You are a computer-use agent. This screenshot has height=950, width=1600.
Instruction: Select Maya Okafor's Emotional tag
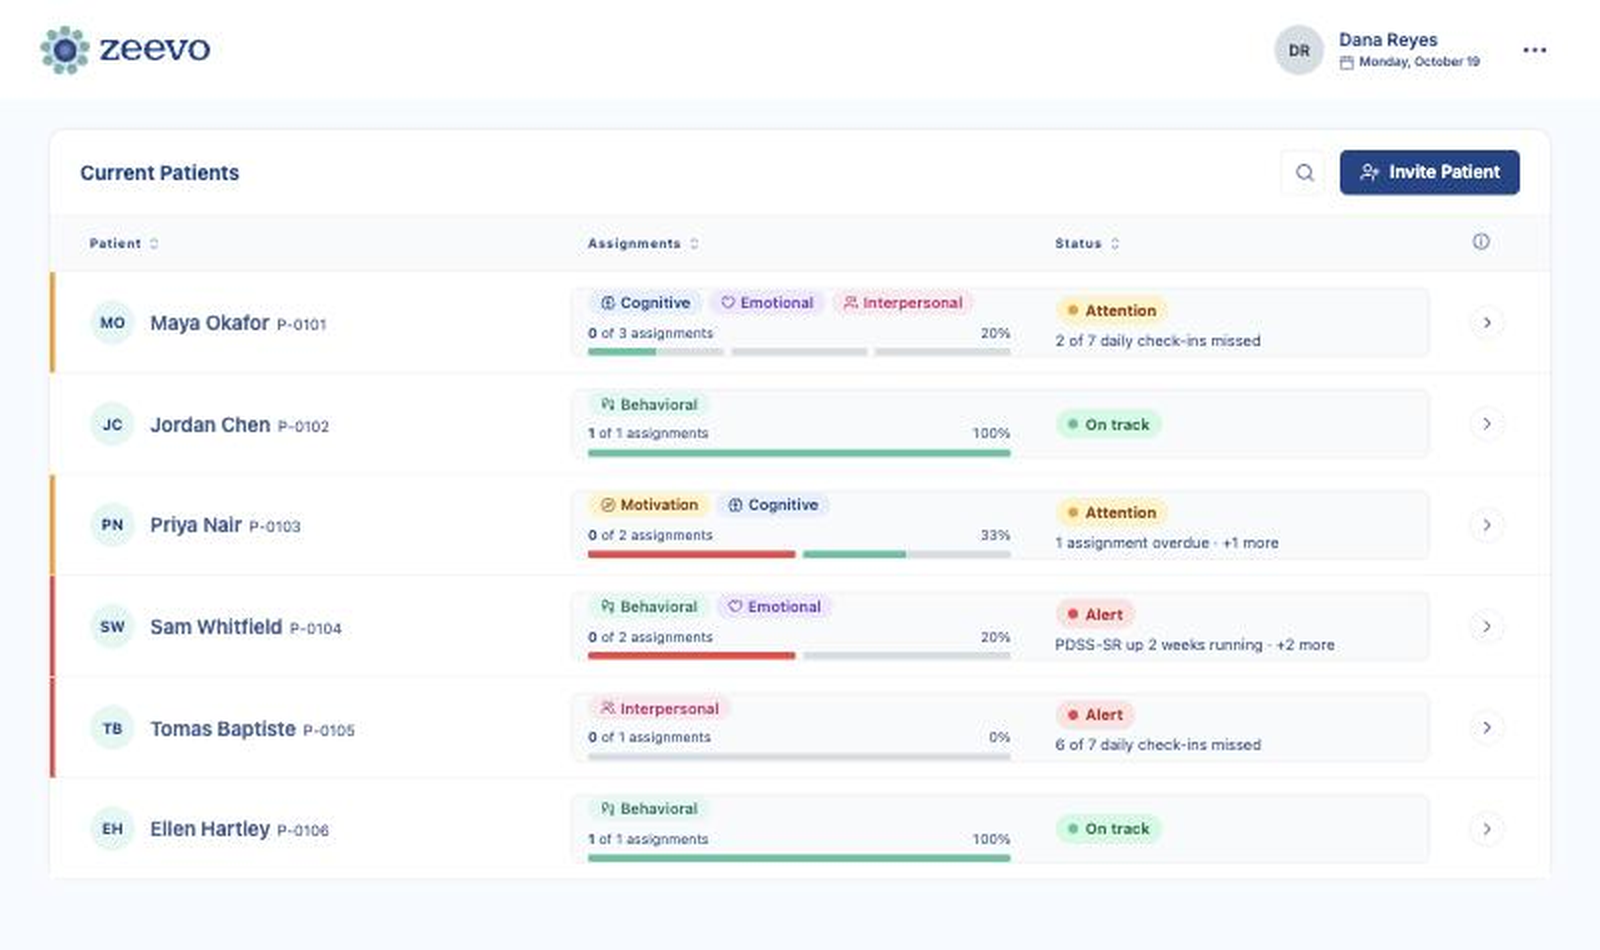click(767, 303)
